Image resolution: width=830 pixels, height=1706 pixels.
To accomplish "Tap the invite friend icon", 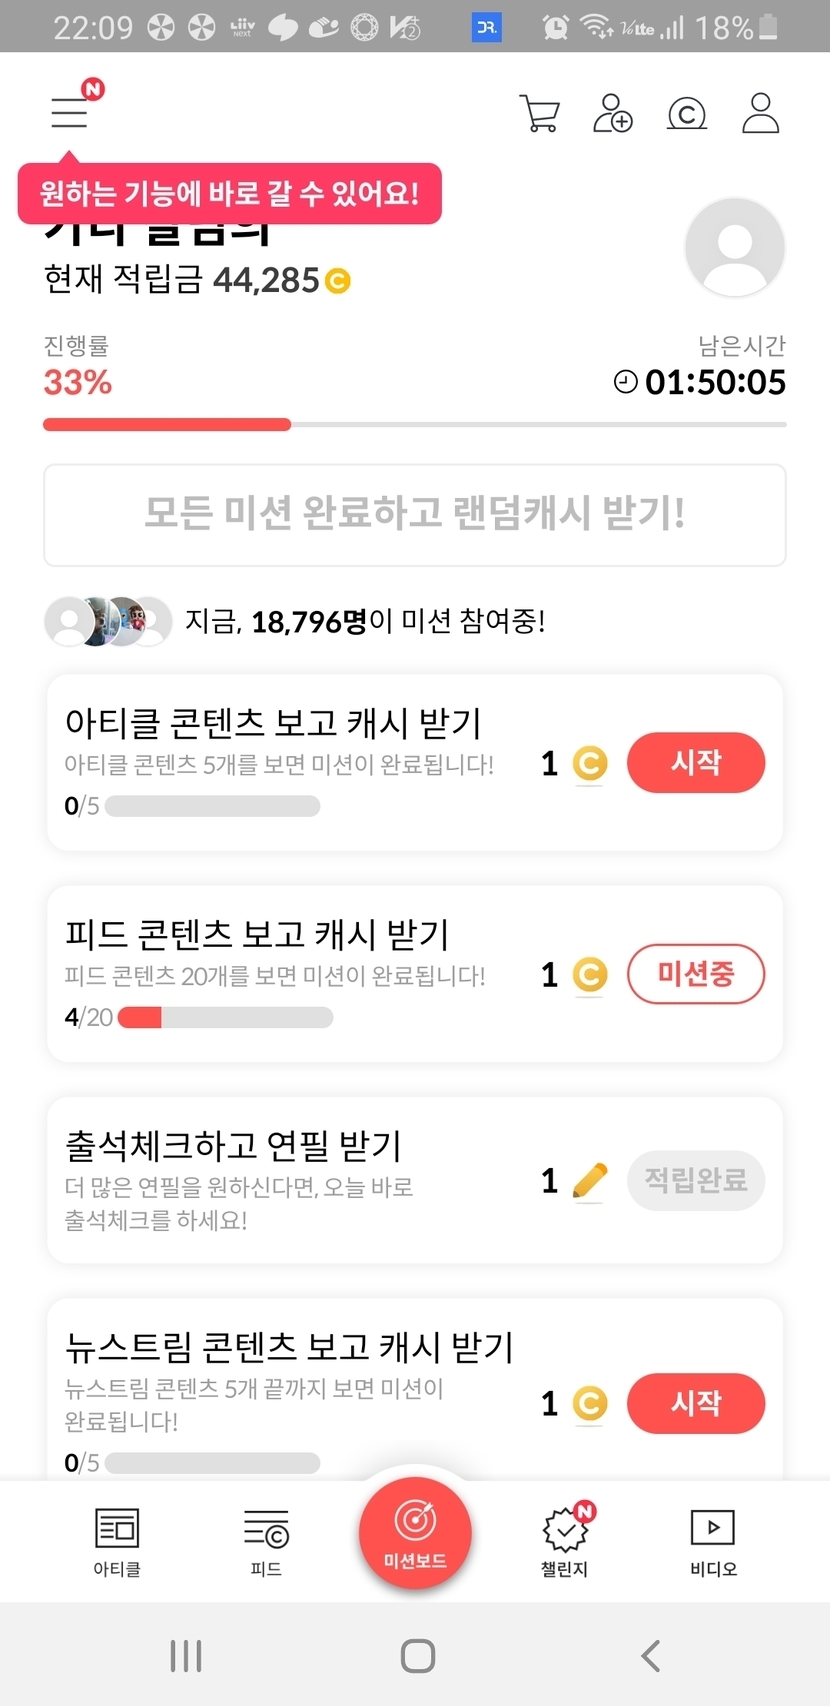I will coord(613,113).
